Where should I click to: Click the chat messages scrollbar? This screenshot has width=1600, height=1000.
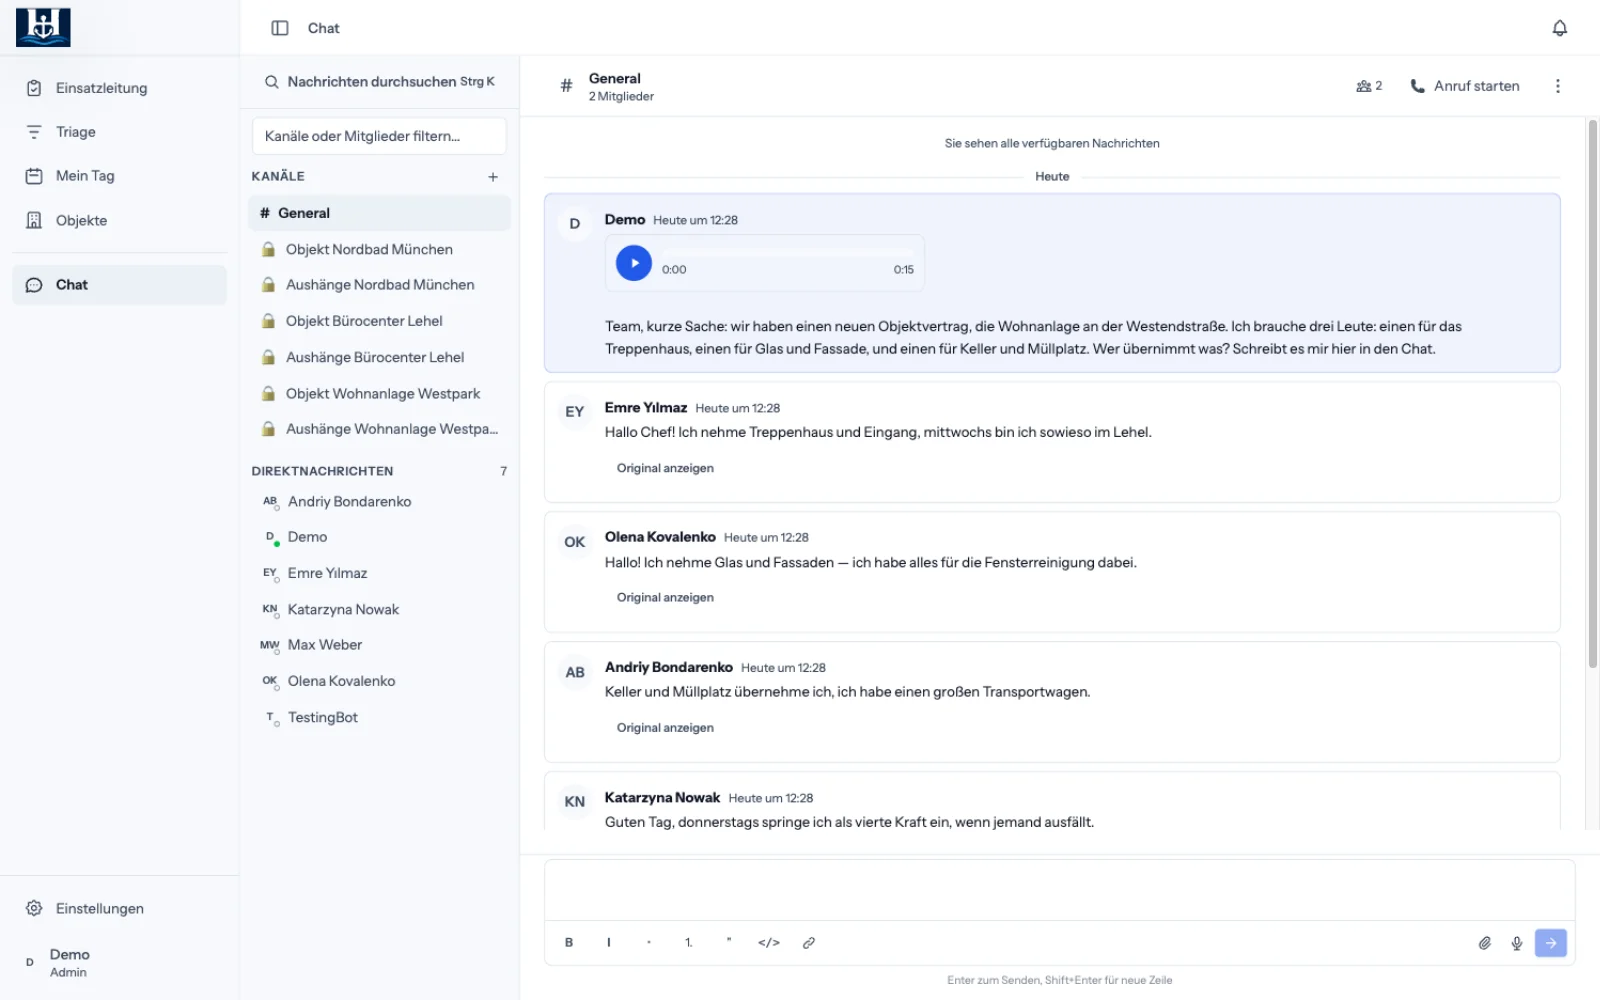tap(1593, 394)
